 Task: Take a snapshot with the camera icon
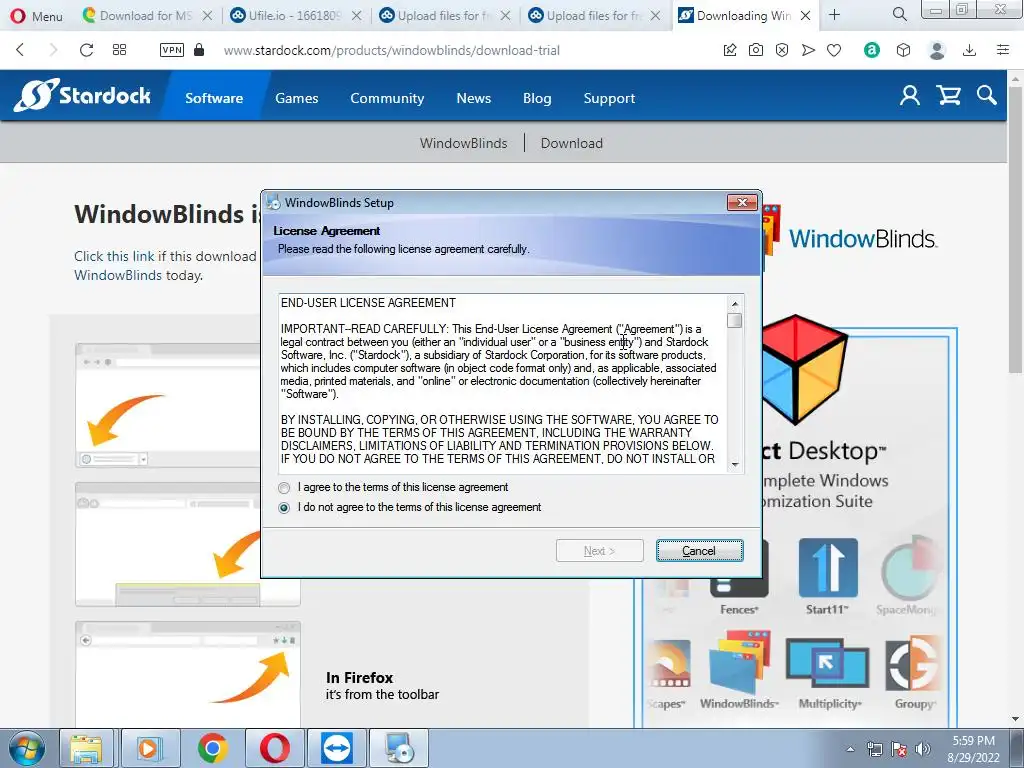(756, 50)
